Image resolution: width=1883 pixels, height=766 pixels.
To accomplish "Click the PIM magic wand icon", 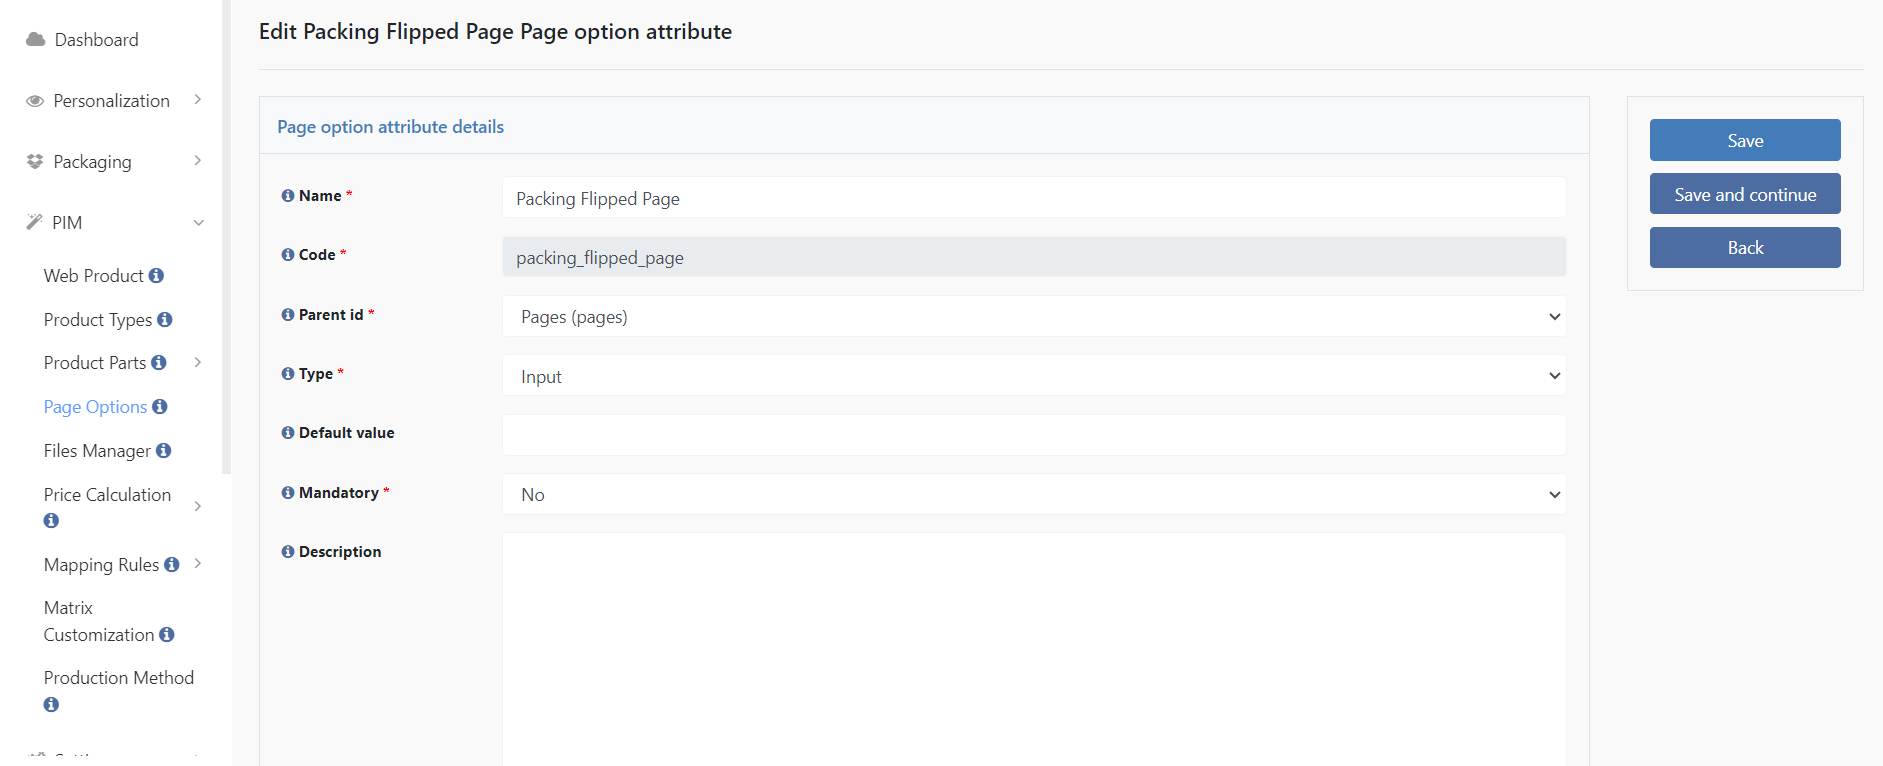I will pos(34,222).
